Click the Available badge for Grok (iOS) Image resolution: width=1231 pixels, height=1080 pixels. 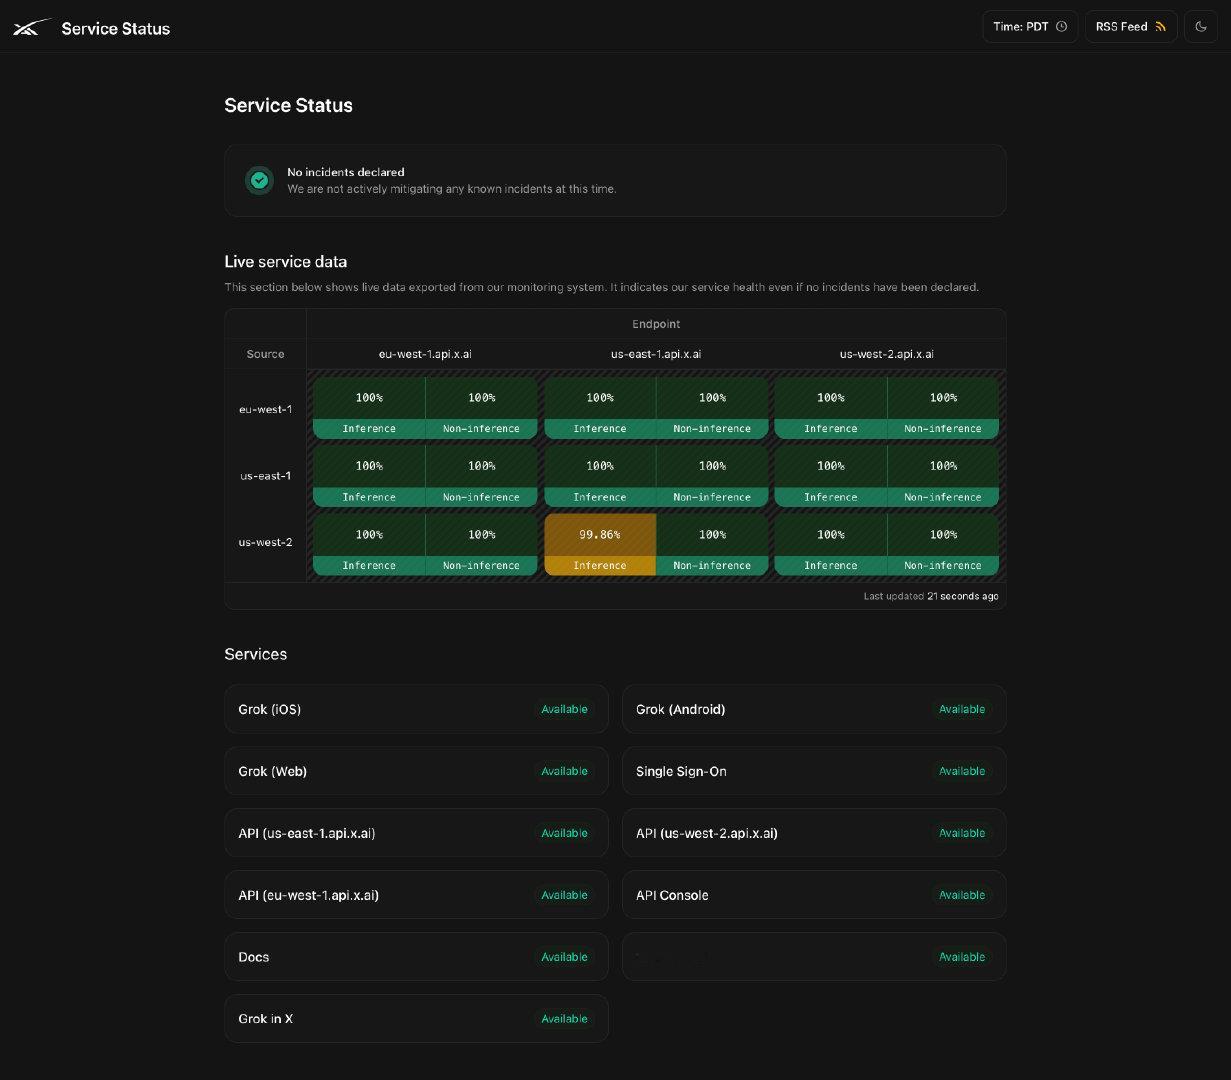pos(564,709)
